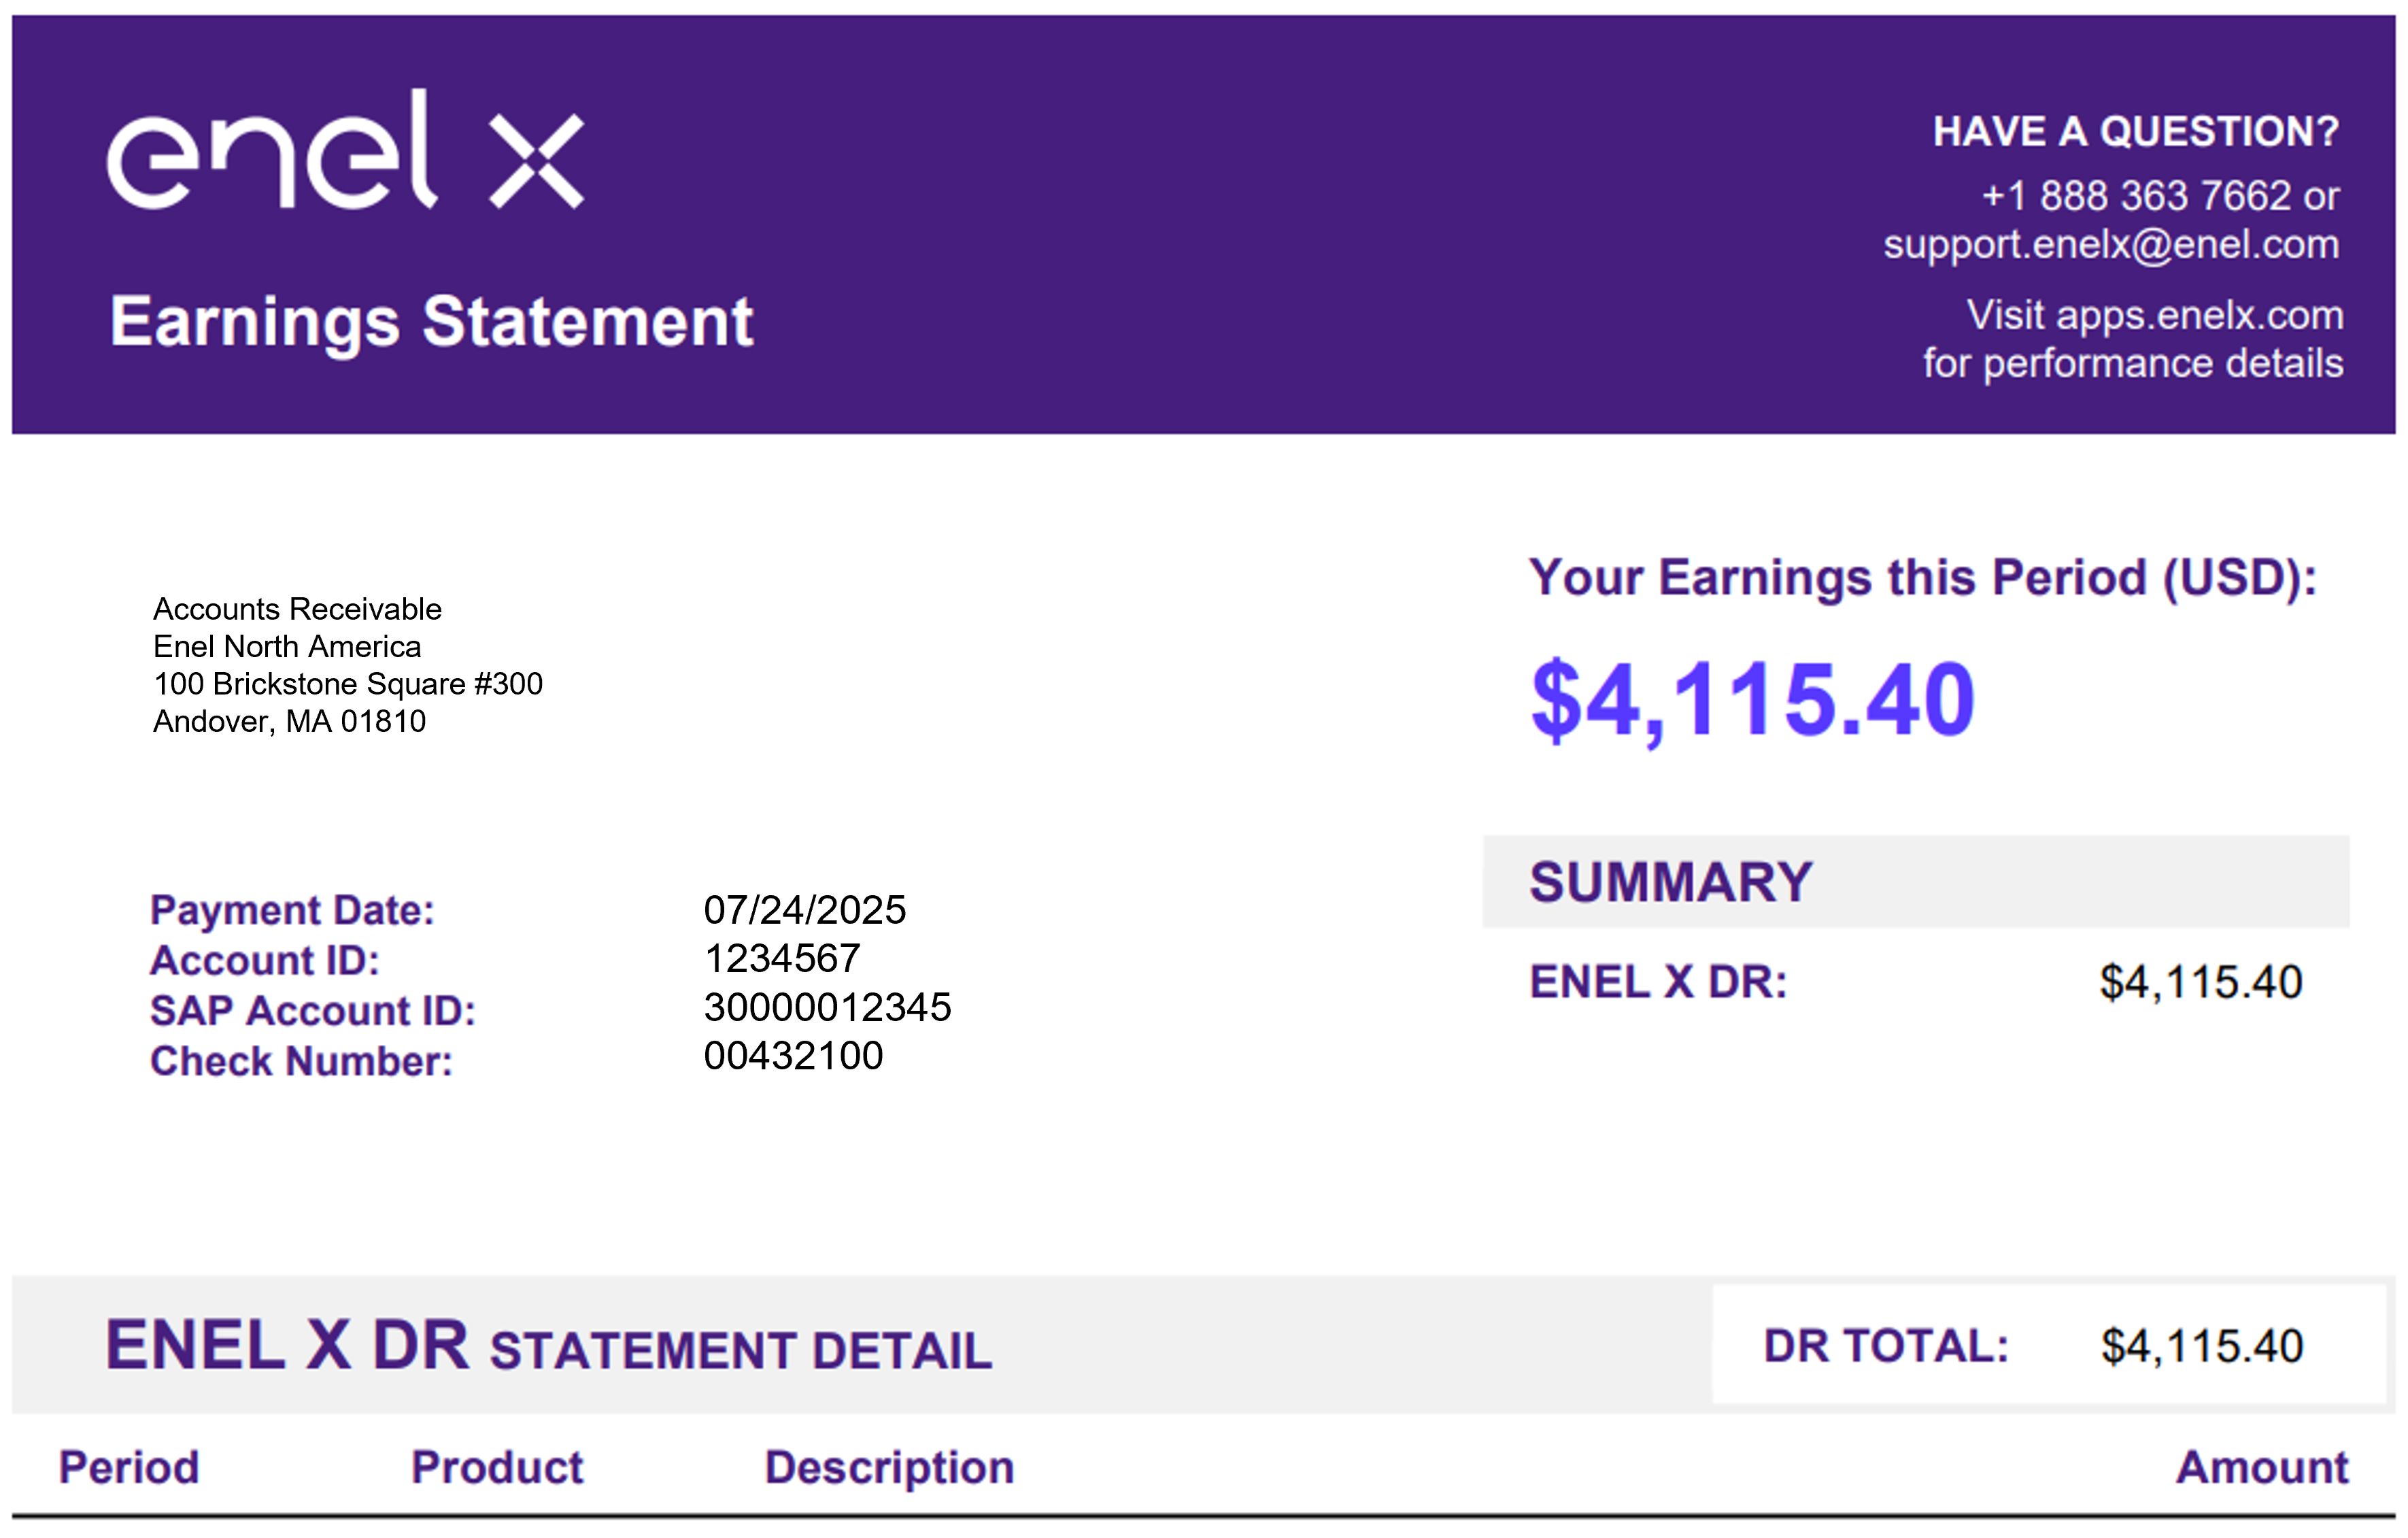Follow the apps.enelx.com link

pyautogui.click(x=2200, y=316)
